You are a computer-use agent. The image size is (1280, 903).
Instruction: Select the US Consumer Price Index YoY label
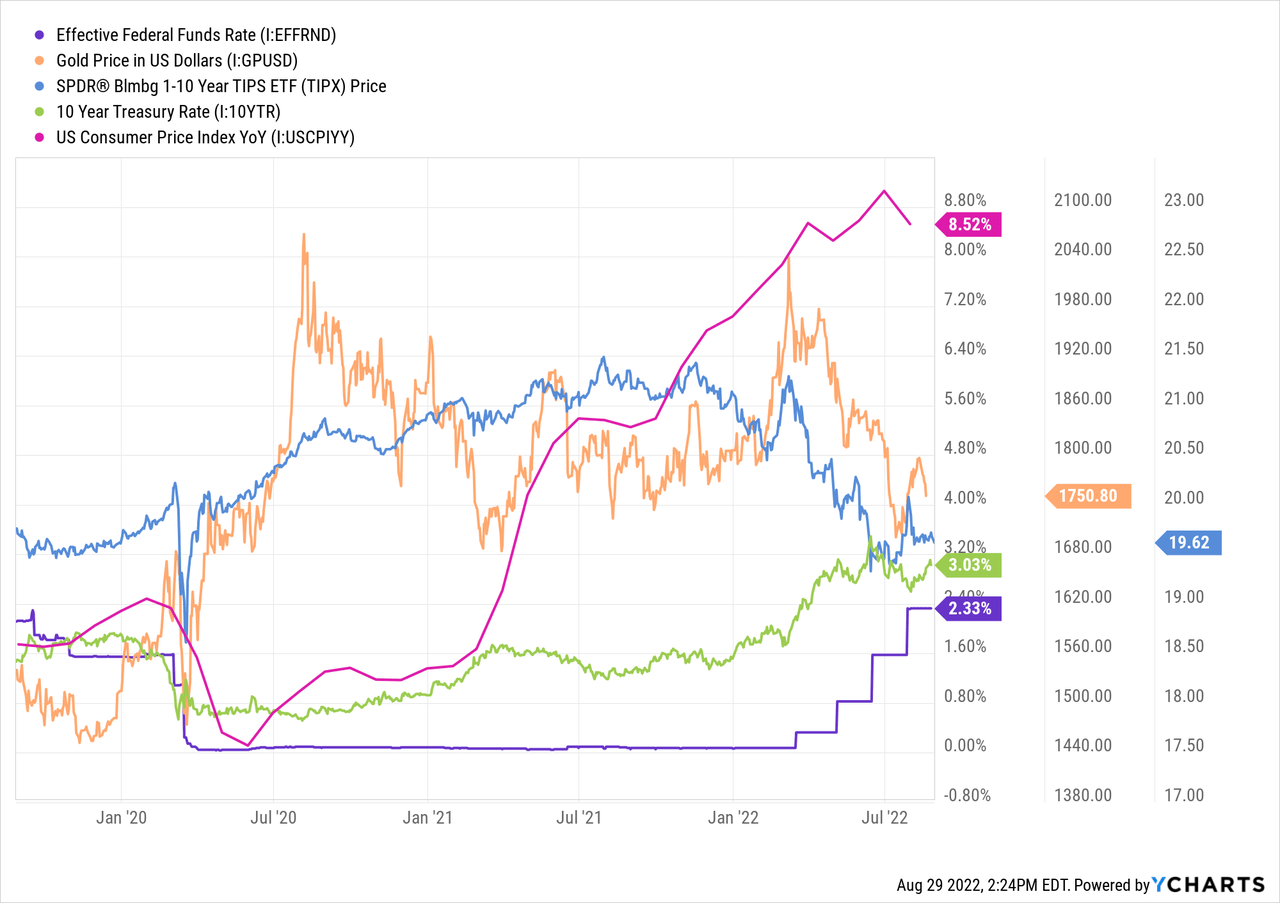[x=206, y=139]
